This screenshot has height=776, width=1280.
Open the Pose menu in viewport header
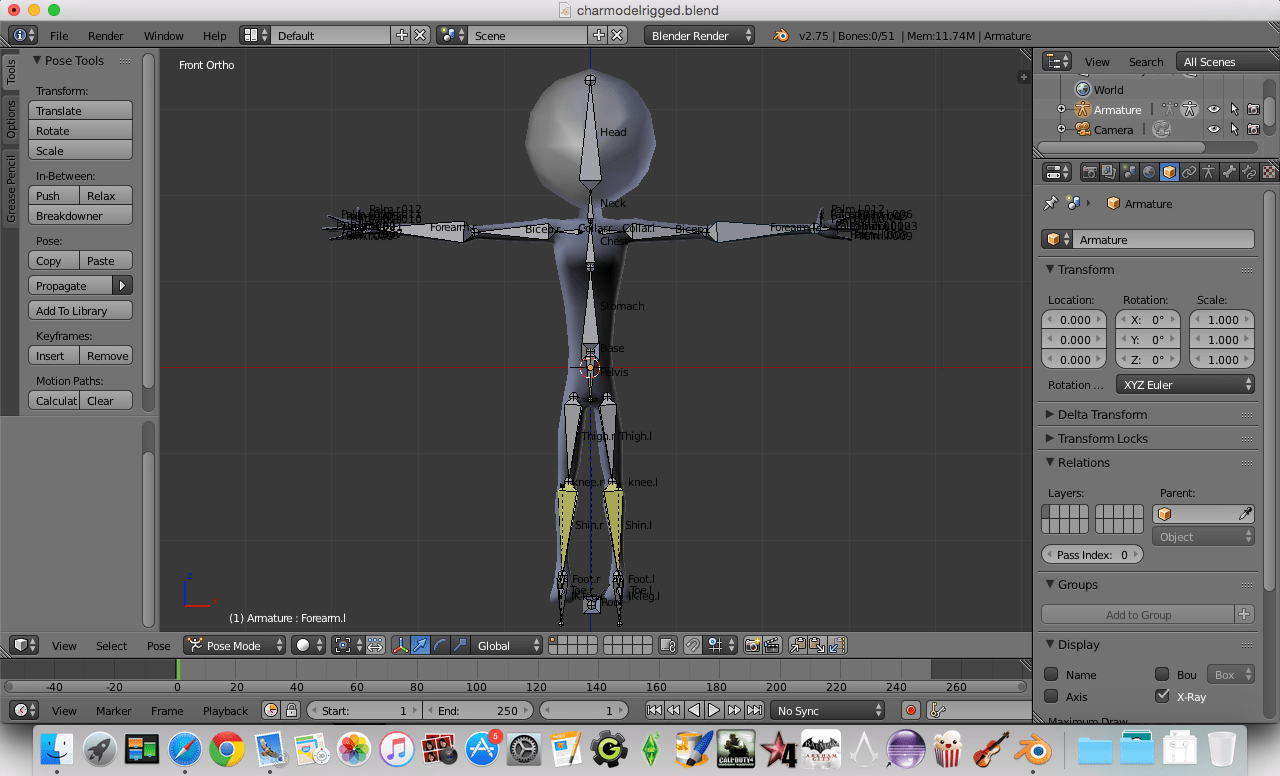(158, 646)
